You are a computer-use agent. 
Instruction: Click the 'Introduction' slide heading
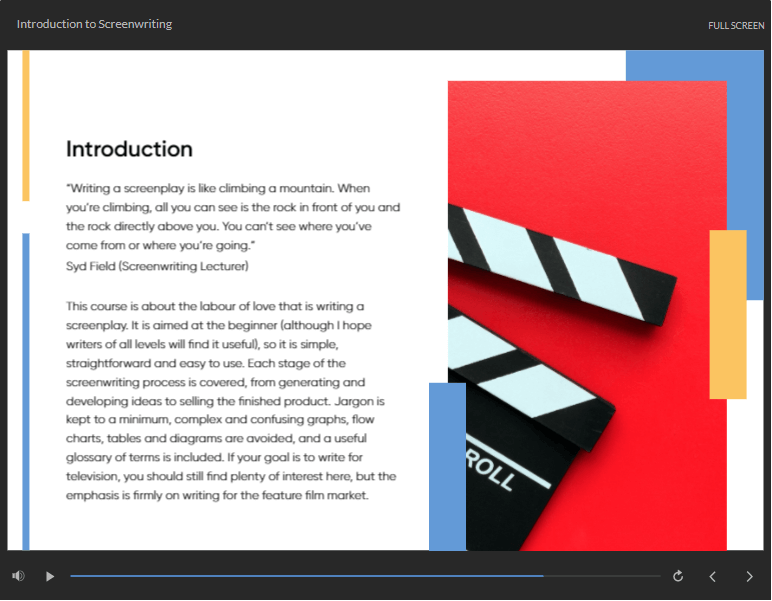click(129, 149)
